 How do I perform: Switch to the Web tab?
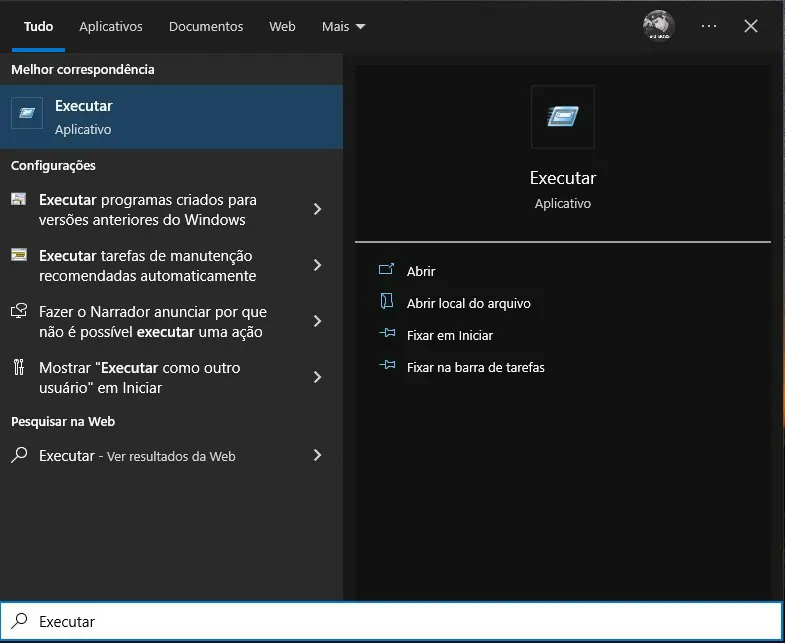282,27
